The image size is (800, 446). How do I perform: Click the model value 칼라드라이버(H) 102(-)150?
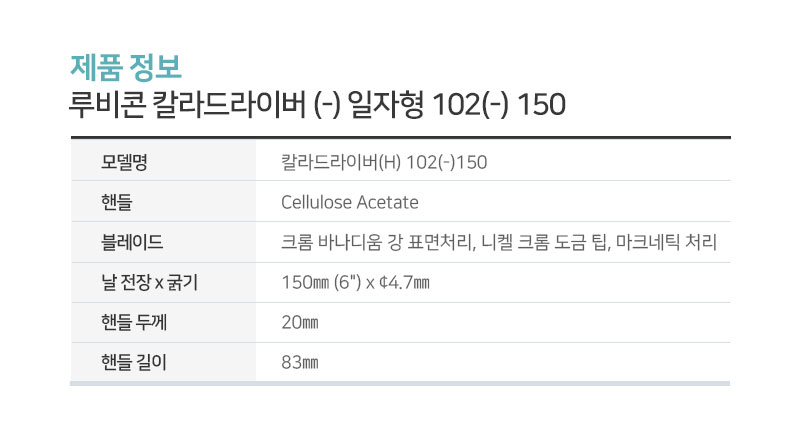[384, 162]
